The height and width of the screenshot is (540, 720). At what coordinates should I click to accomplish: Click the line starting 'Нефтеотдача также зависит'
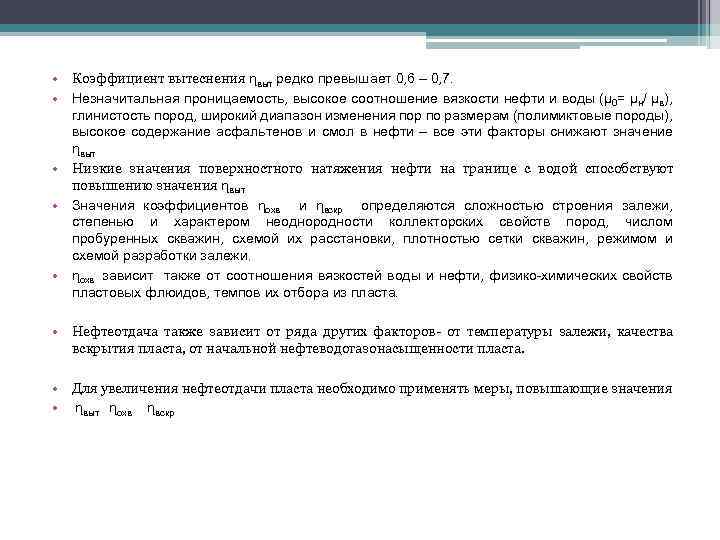372,332
